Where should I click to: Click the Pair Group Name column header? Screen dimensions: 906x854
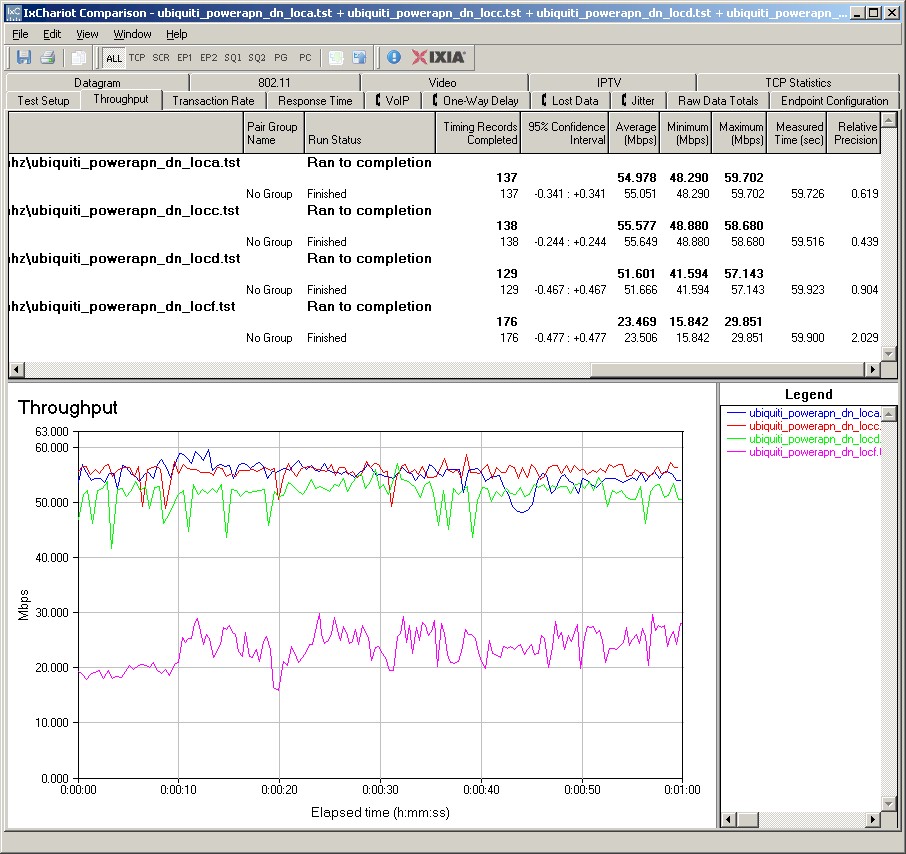[274, 133]
